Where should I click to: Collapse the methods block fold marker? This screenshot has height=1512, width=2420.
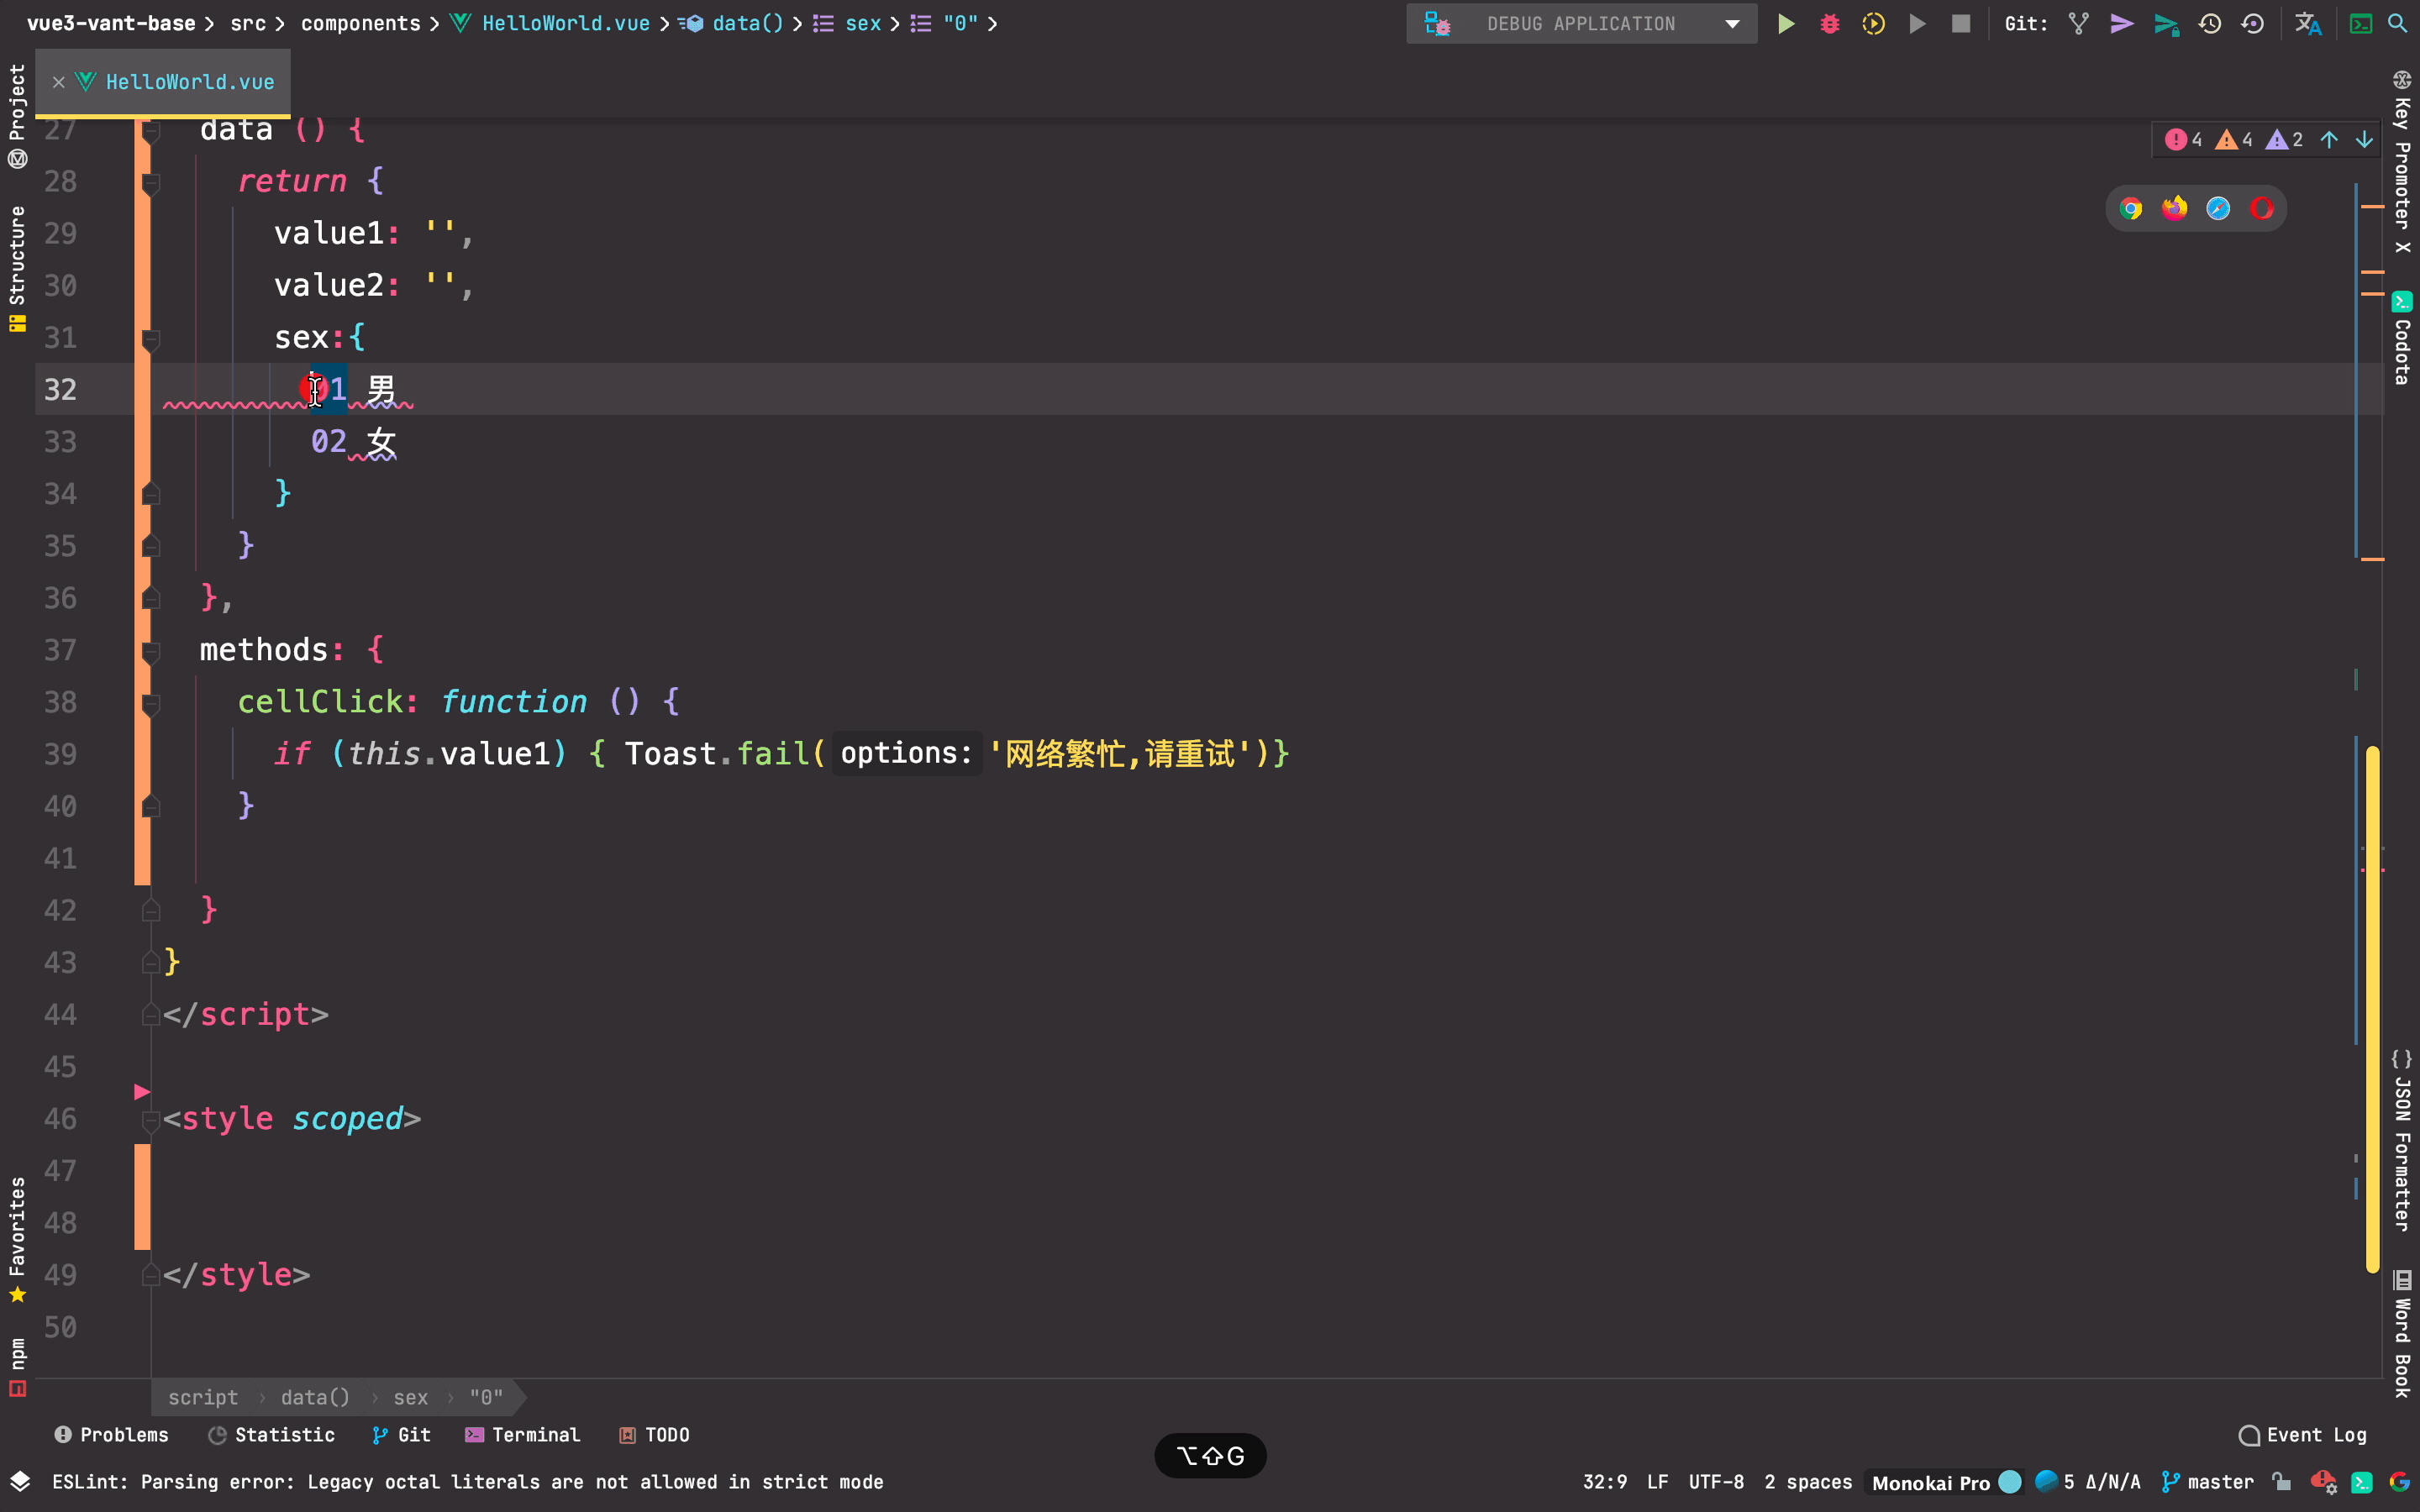coord(151,651)
